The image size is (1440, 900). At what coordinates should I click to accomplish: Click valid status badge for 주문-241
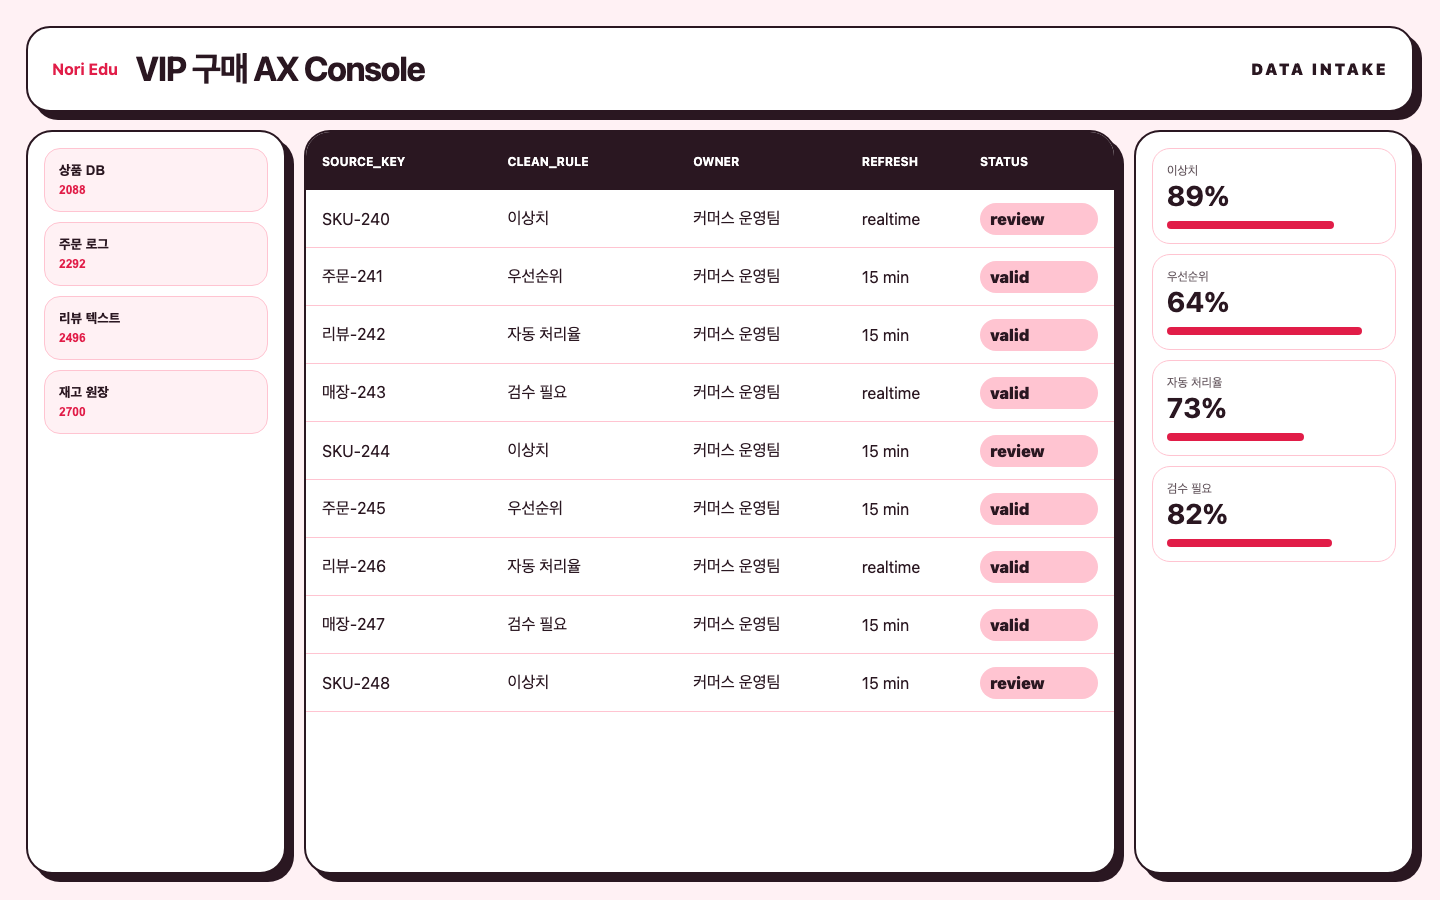1039,277
